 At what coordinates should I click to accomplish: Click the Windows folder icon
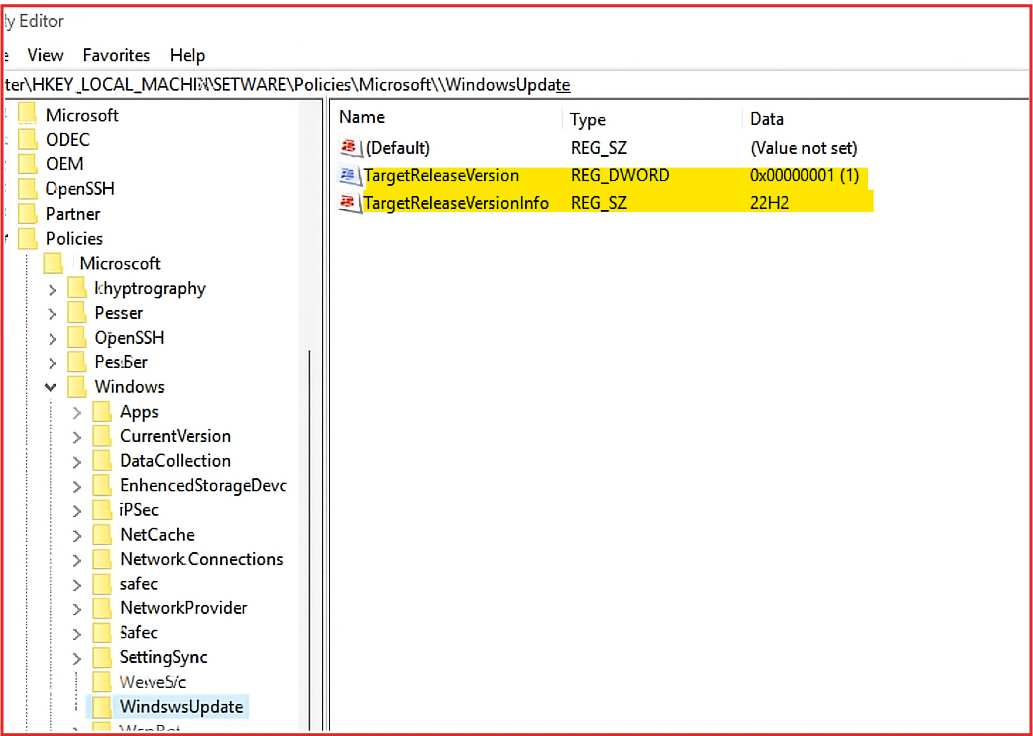click(x=77, y=386)
